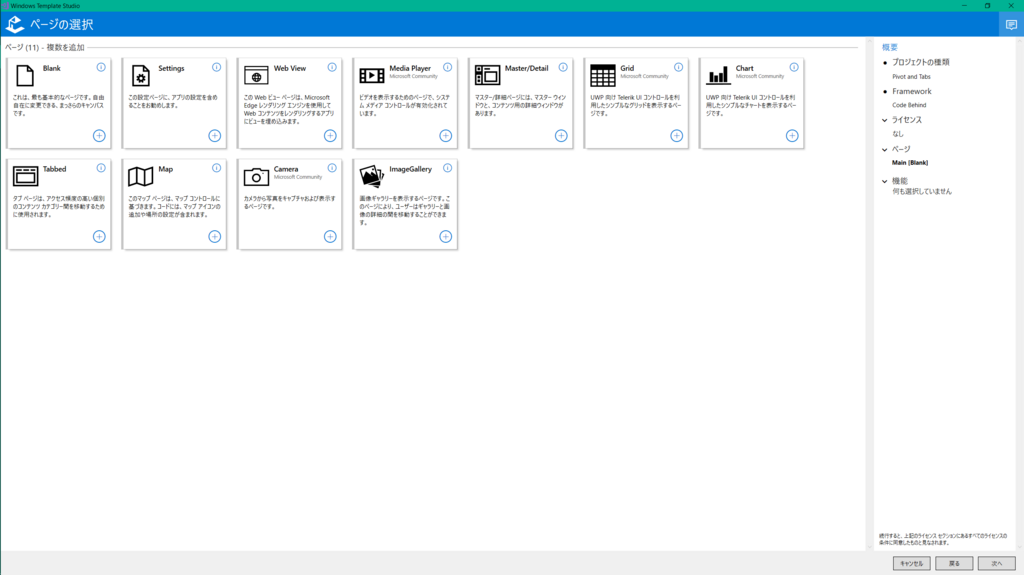Image resolution: width=1024 pixels, height=575 pixels.
Task: Click the Blank page document icon
Action: point(25,75)
